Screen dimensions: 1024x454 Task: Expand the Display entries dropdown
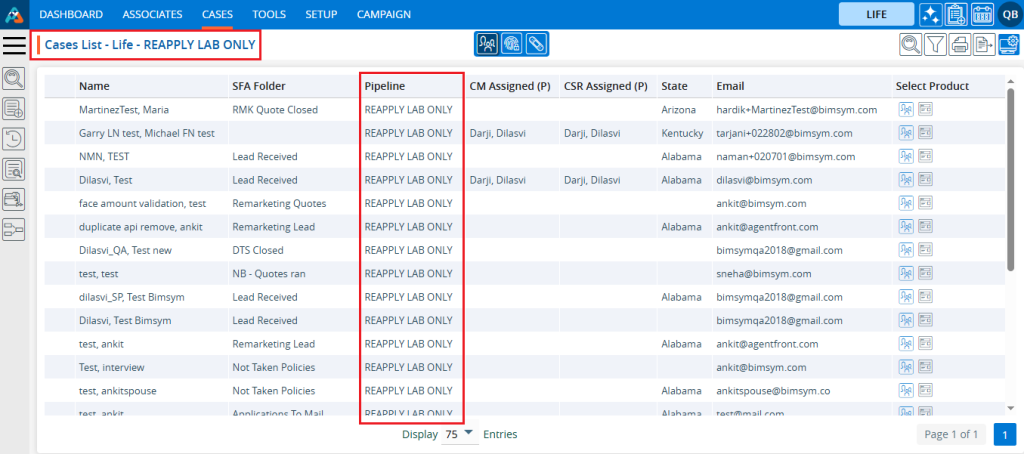tap(459, 435)
